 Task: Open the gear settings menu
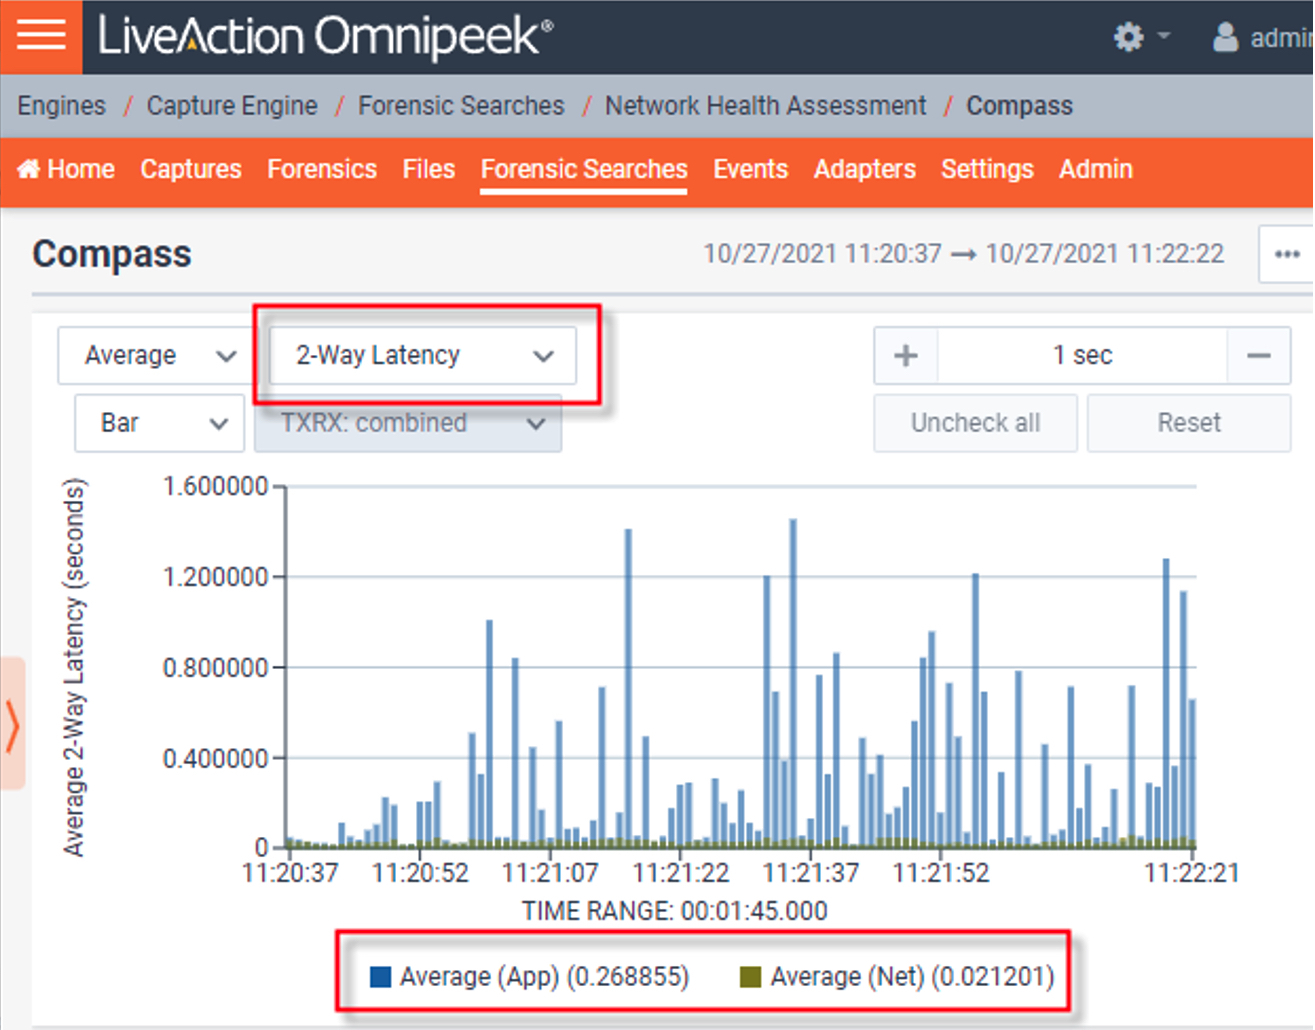(x=1129, y=38)
